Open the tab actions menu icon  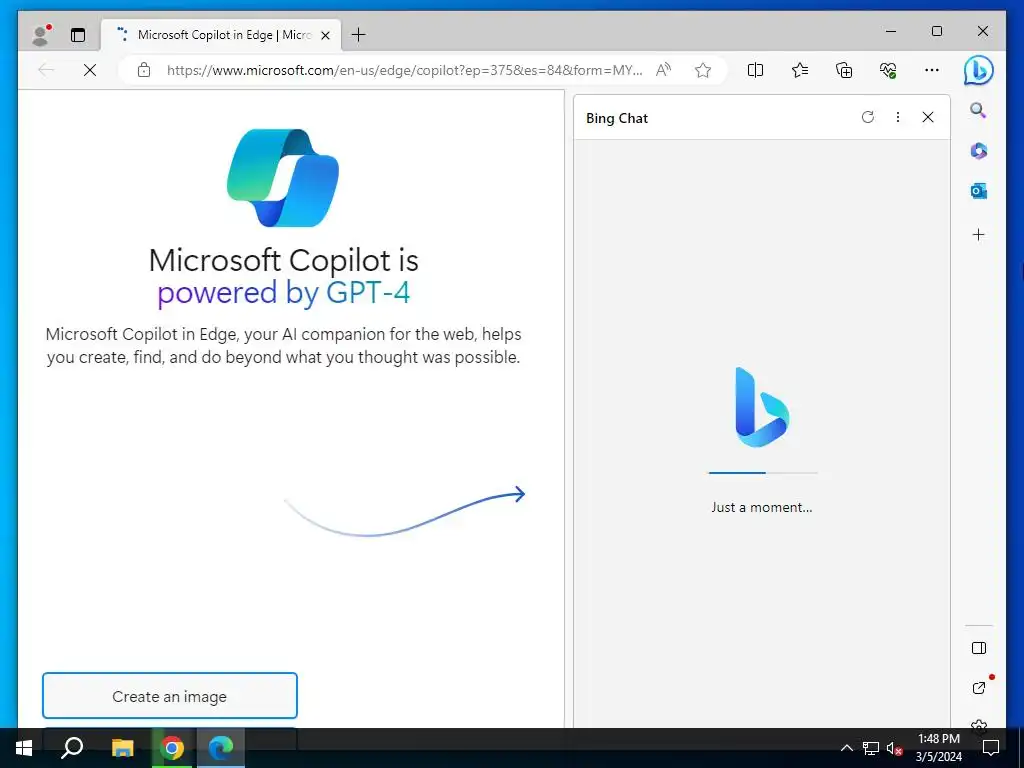tap(78, 35)
